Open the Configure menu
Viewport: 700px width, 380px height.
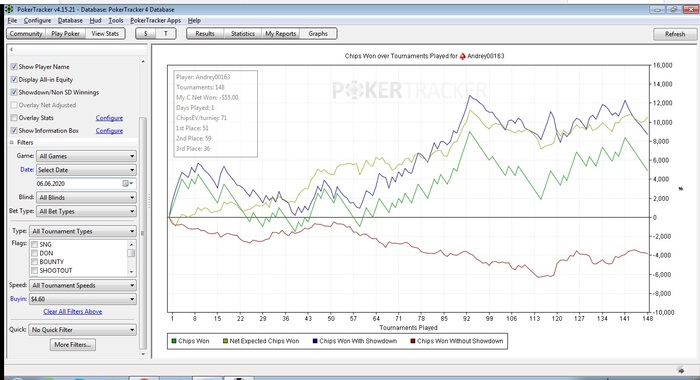click(38, 21)
